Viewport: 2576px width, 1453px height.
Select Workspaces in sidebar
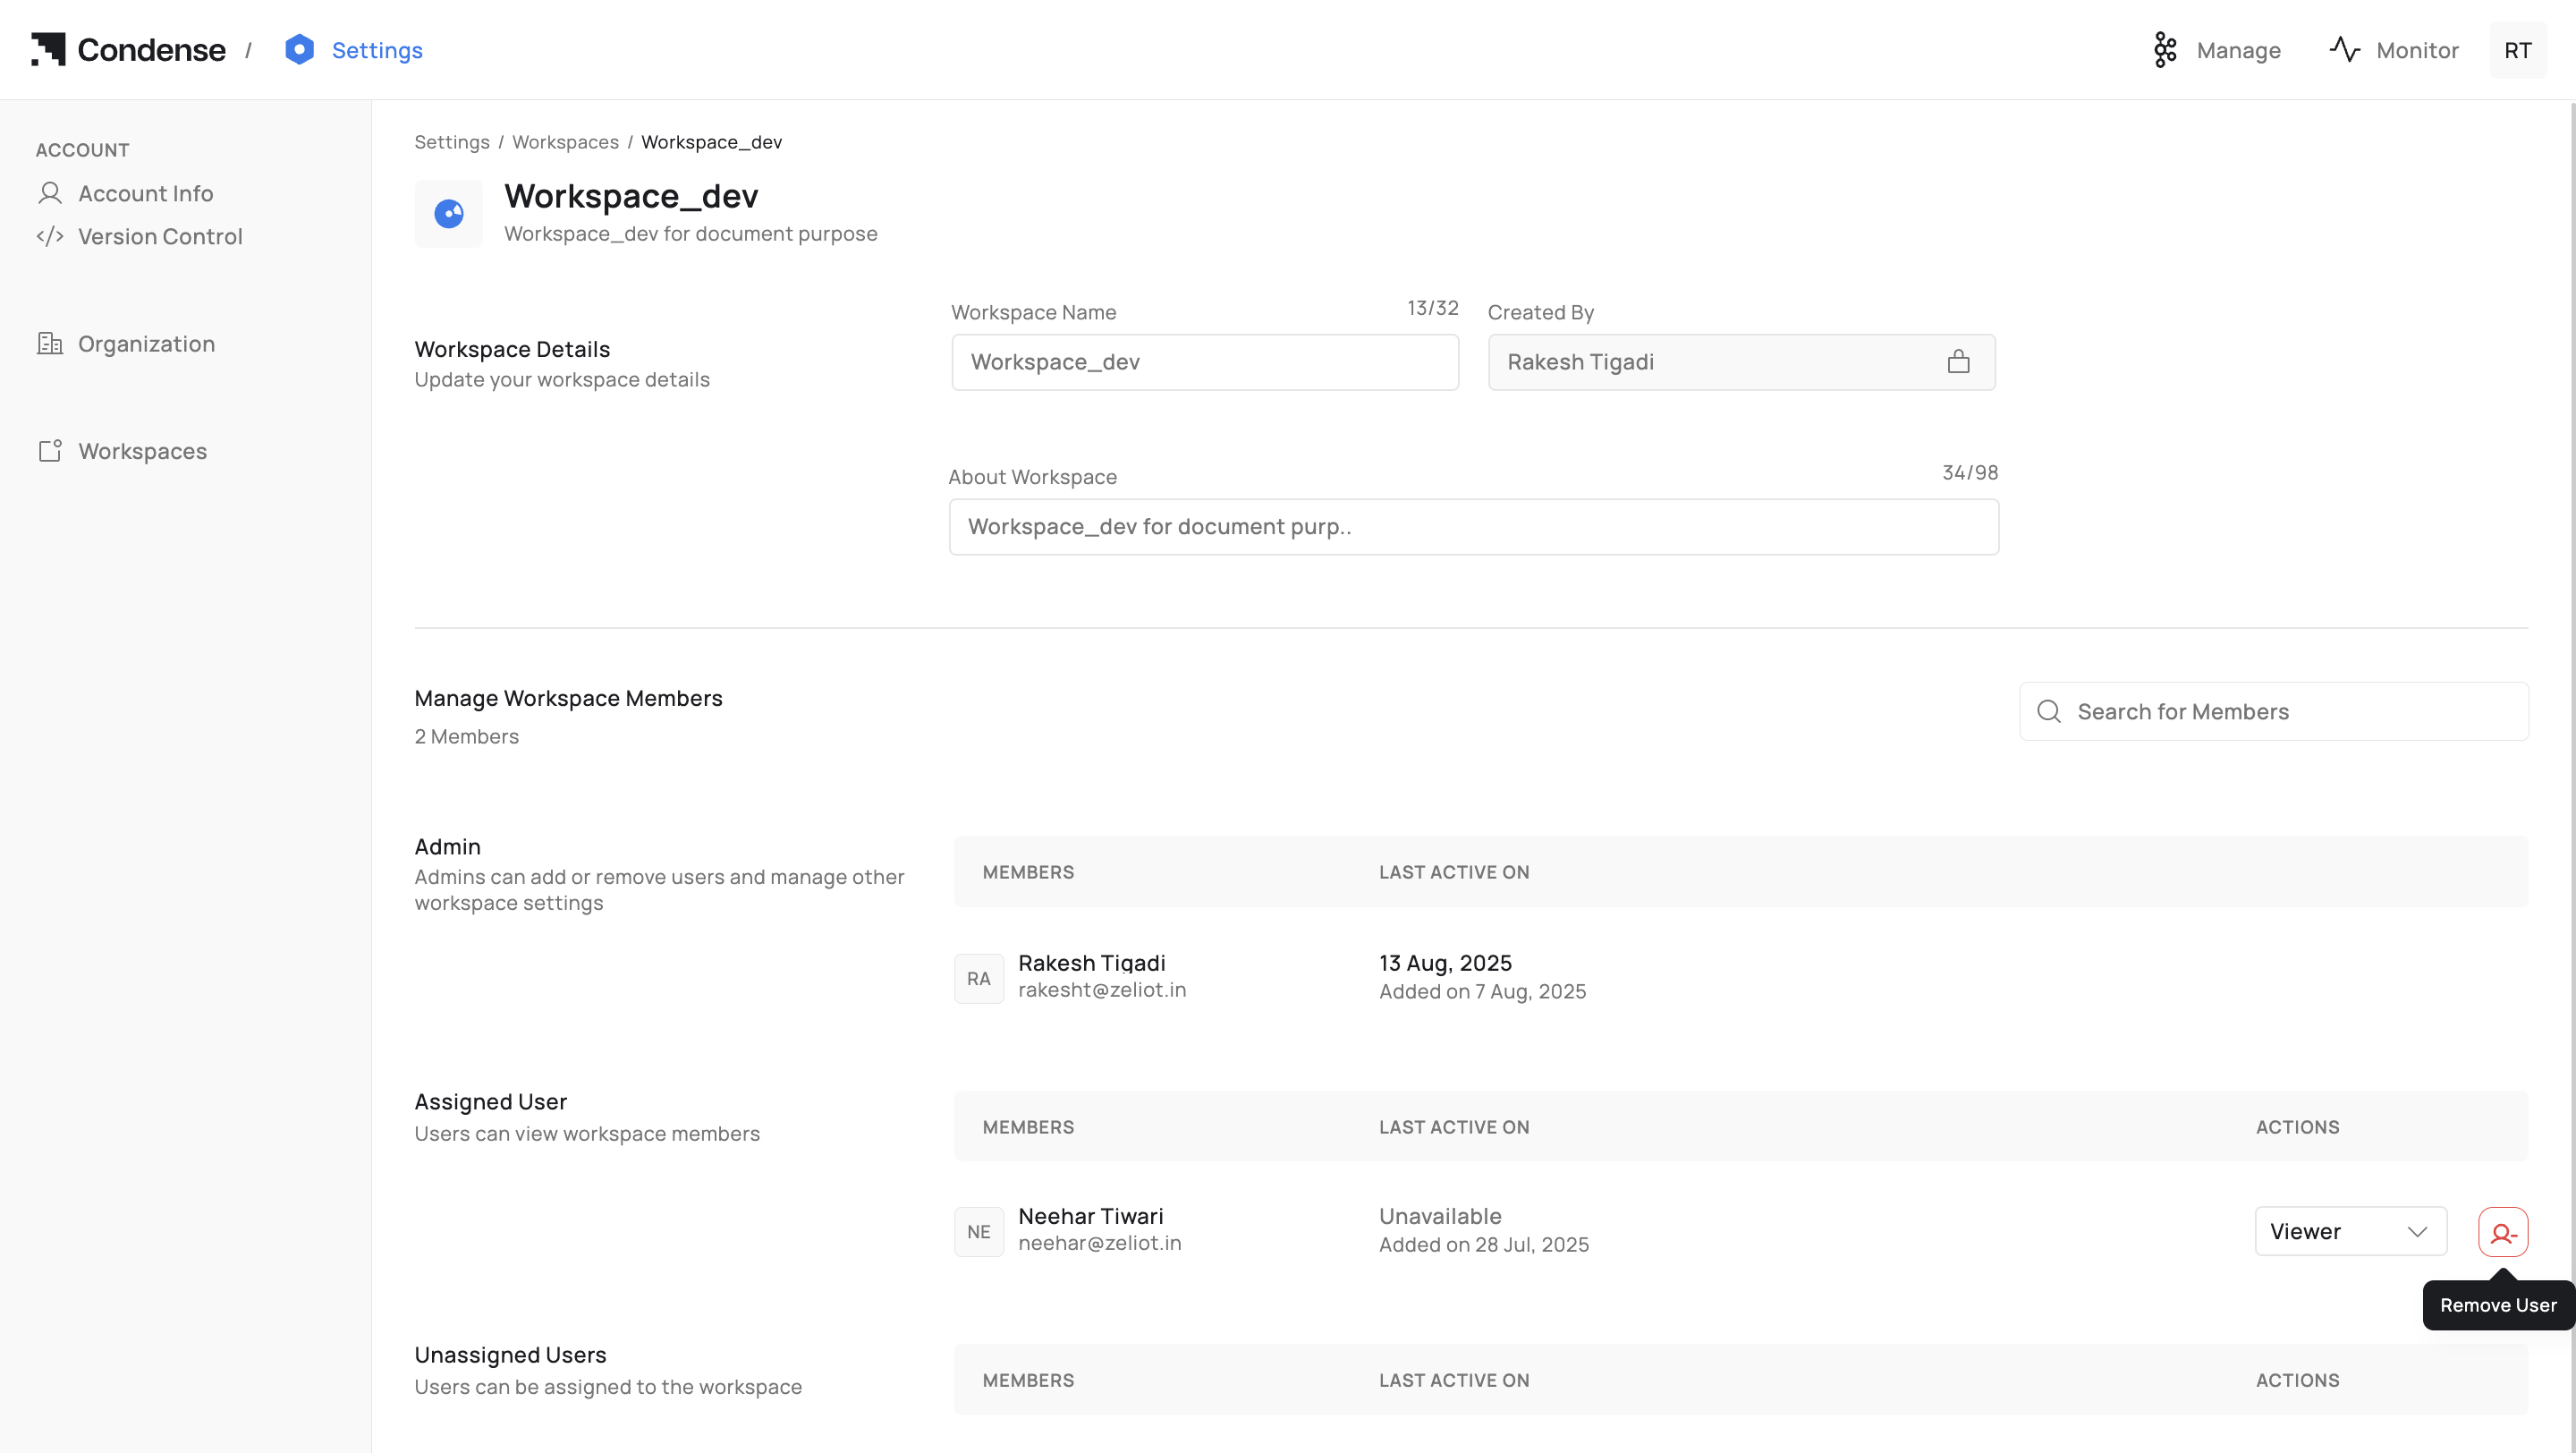click(142, 451)
